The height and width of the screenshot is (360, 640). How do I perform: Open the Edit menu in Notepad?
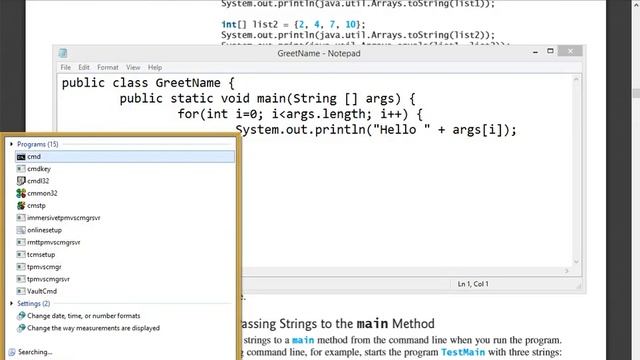pyautogui.click(x=84, y=67)
